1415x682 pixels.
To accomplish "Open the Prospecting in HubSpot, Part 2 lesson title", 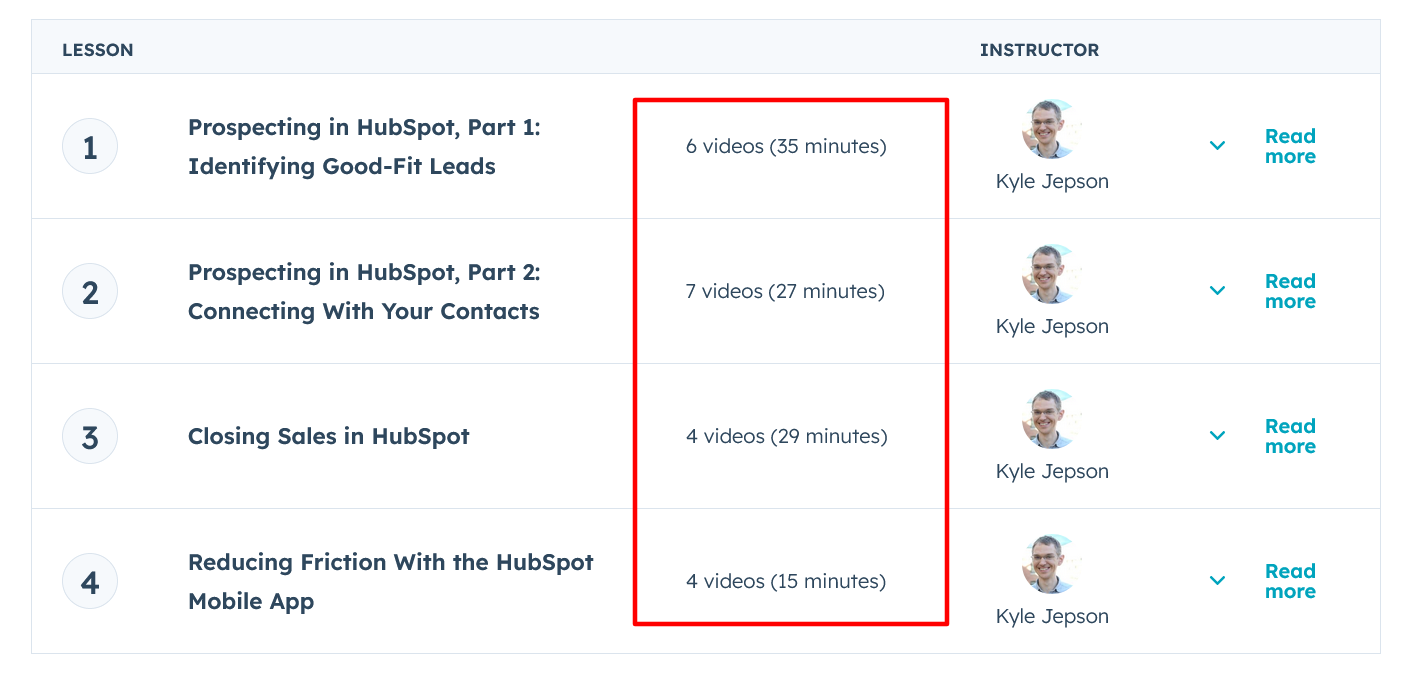I will (x=364, y=291).
